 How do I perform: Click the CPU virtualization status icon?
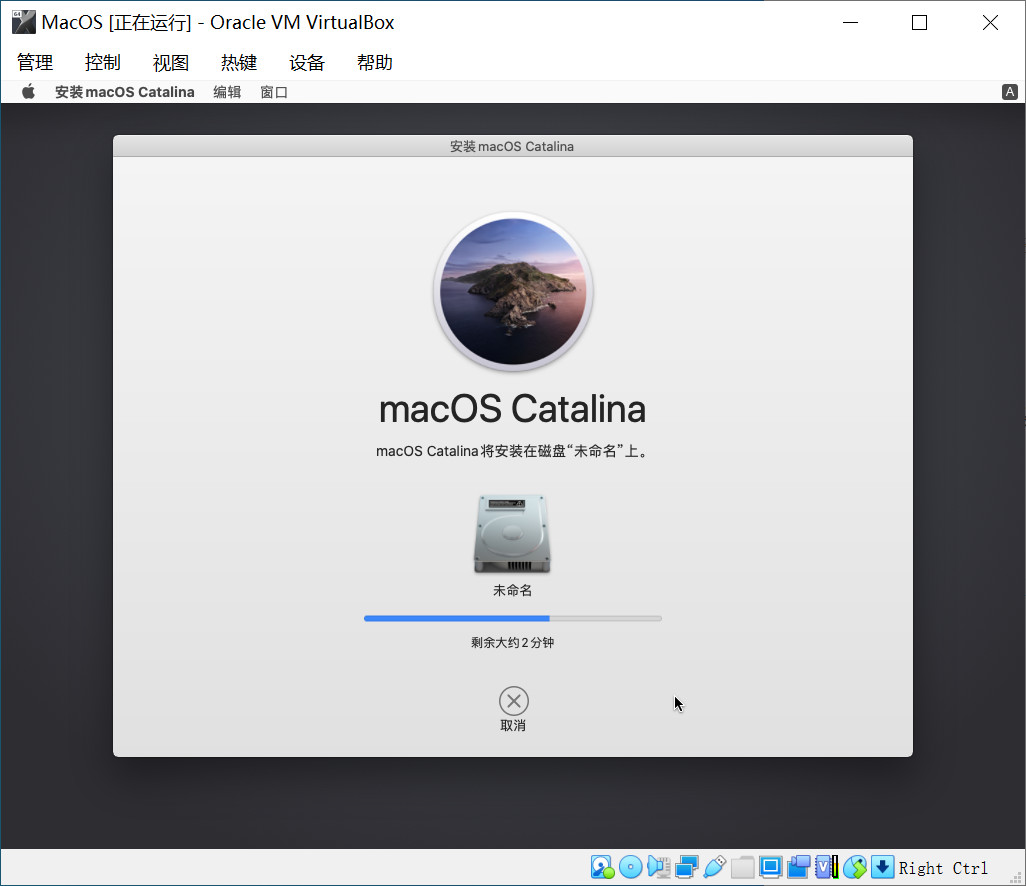[826, 867]
